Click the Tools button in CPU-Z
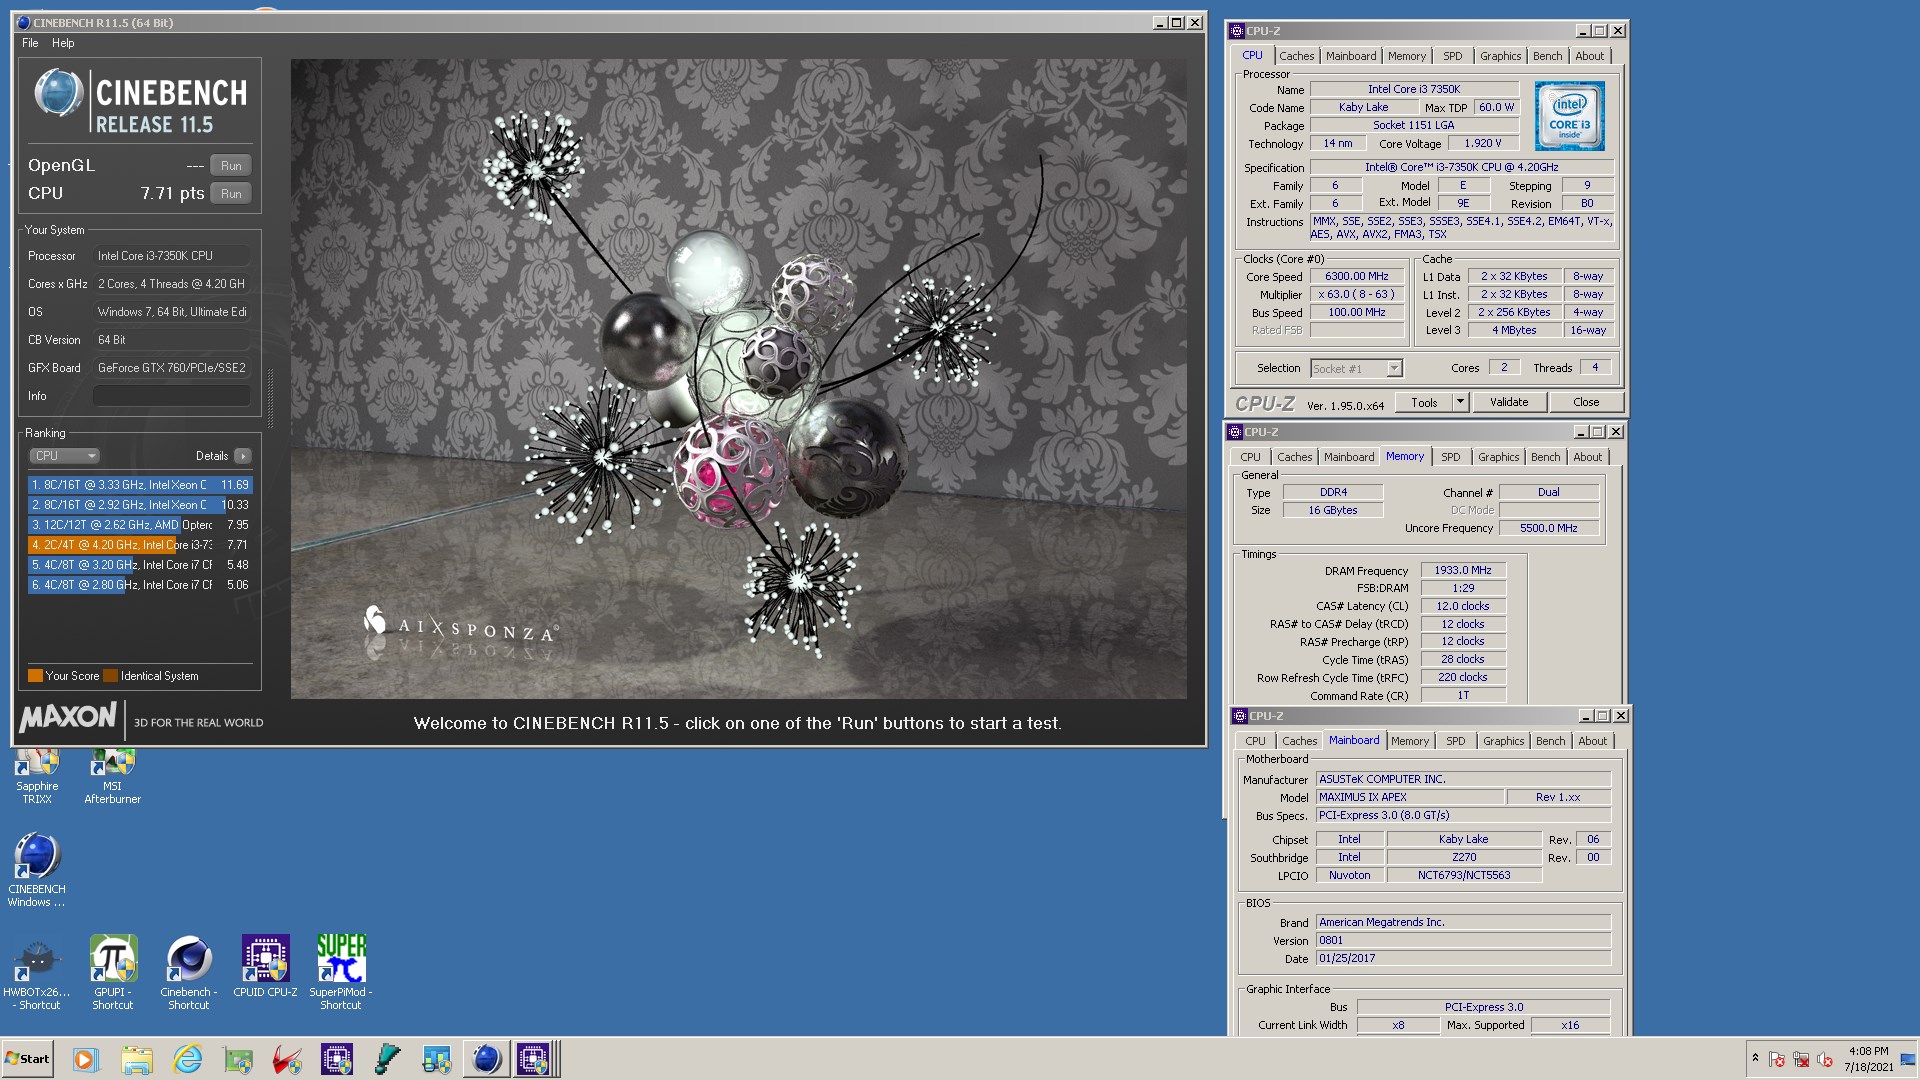This screenshot has width=1920, height=1080. tap(1424, 403)
